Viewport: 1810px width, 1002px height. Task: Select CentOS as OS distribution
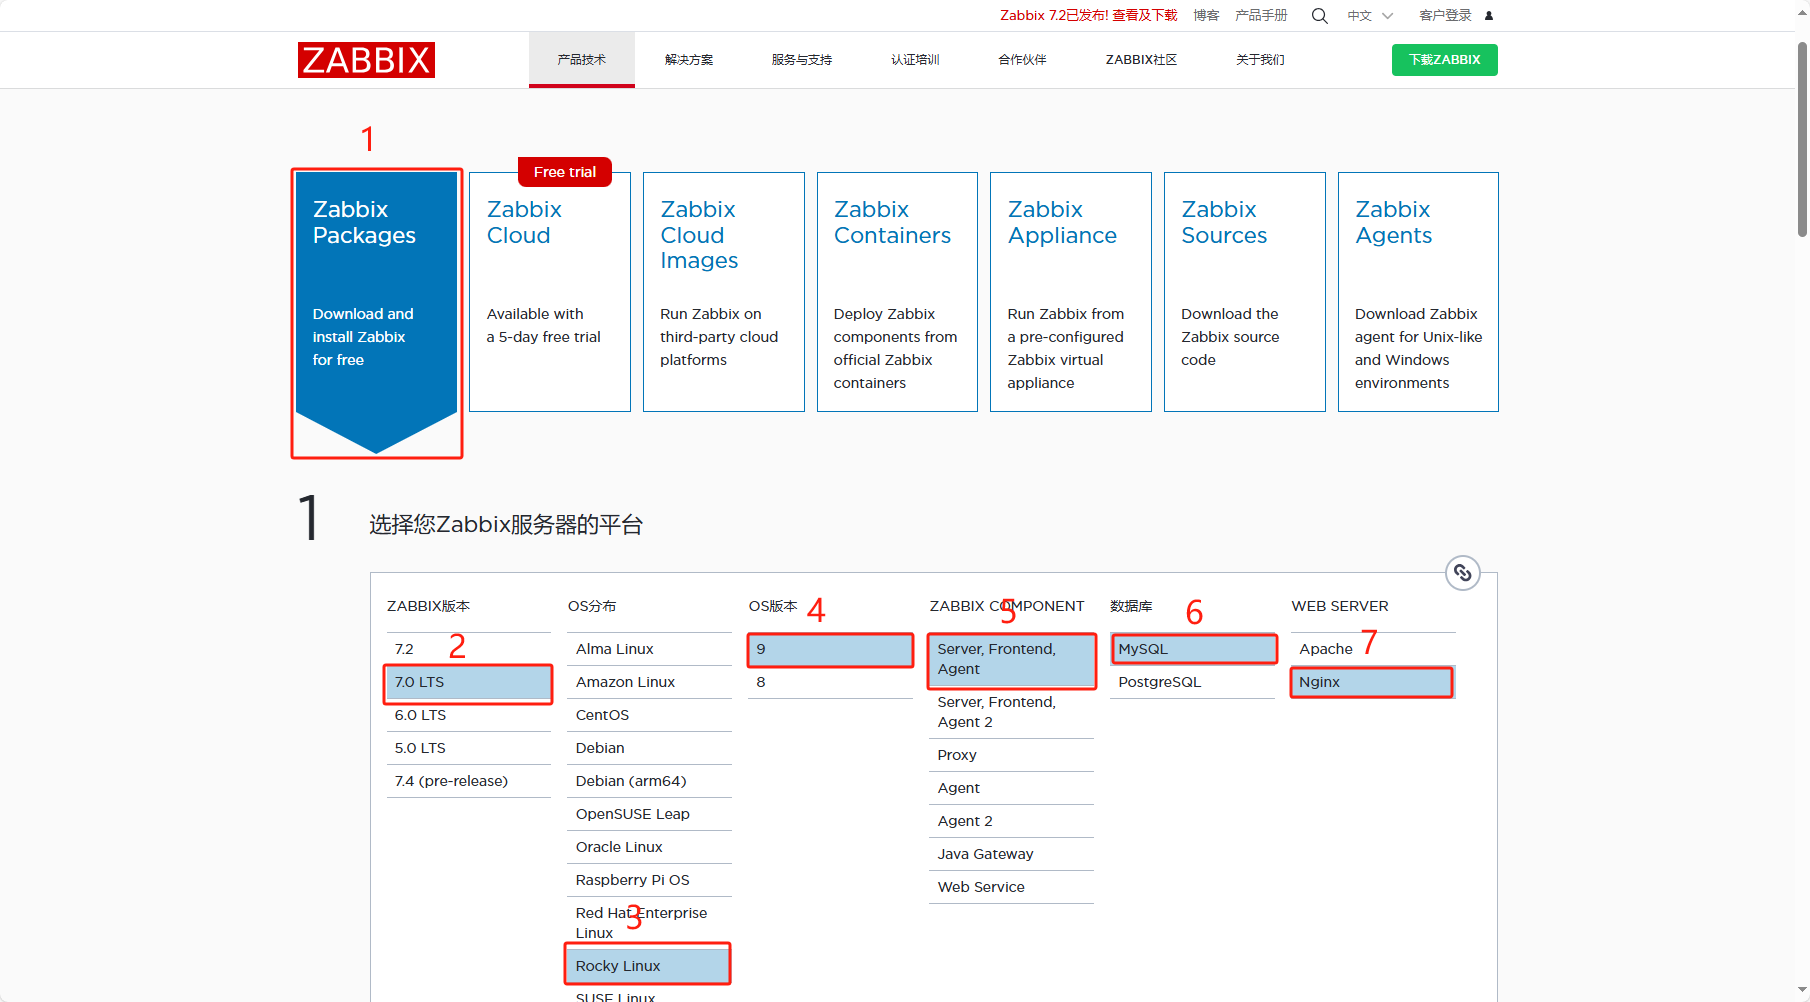[x=650, y=715]
